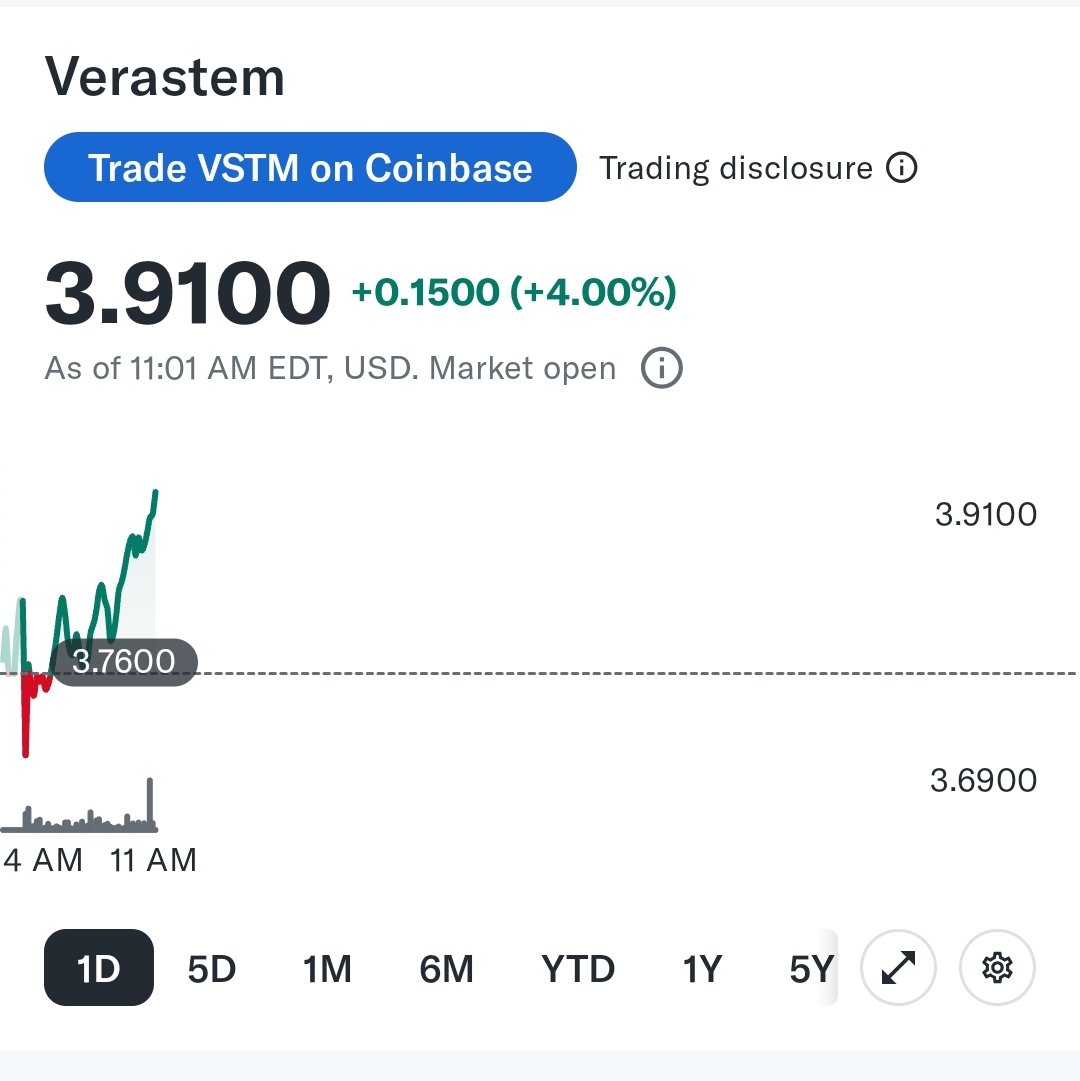Switch to 5Y time range

[x=811, y=969]
